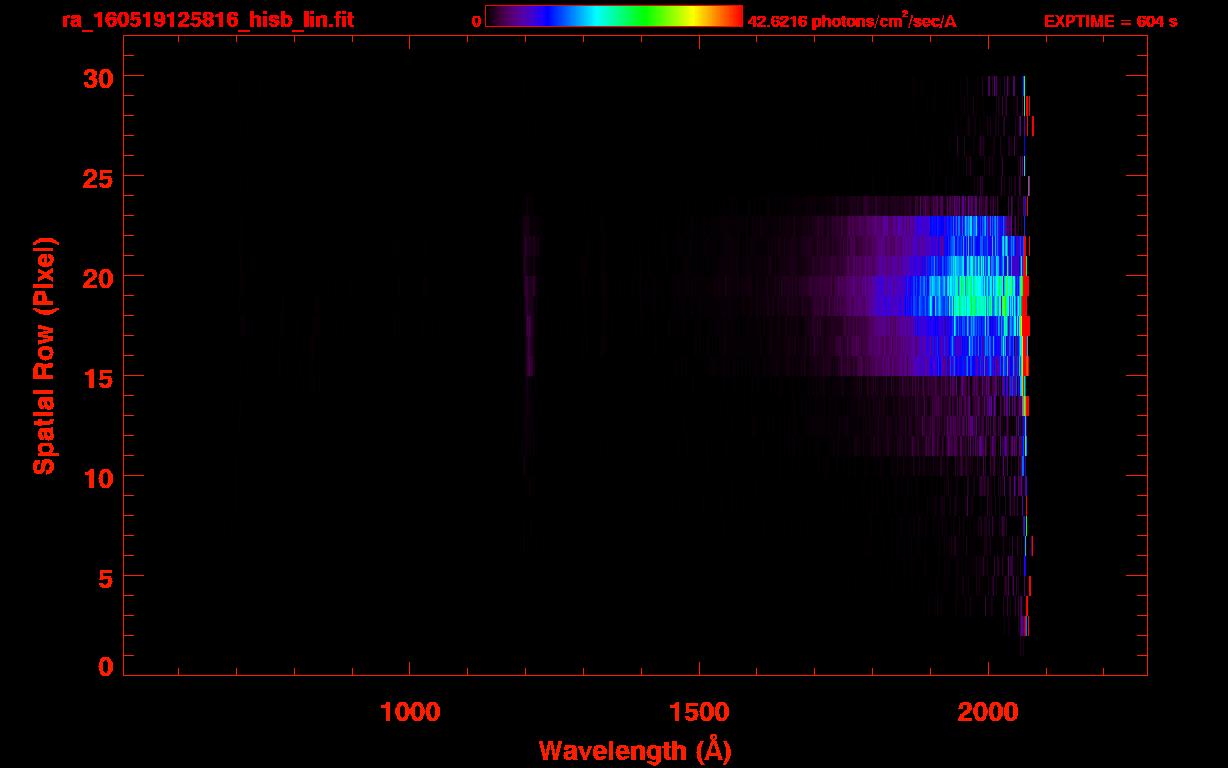
Task: Click the y-axis label 5
Action: [x=106, y=577]
